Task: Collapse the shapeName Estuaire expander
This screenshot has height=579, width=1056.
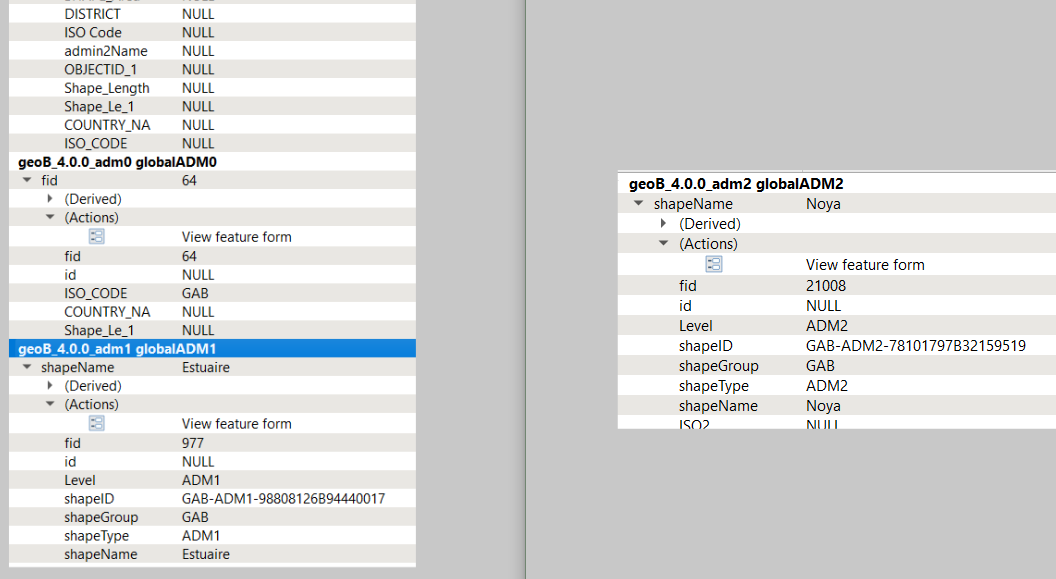Action: click(27, 367)
